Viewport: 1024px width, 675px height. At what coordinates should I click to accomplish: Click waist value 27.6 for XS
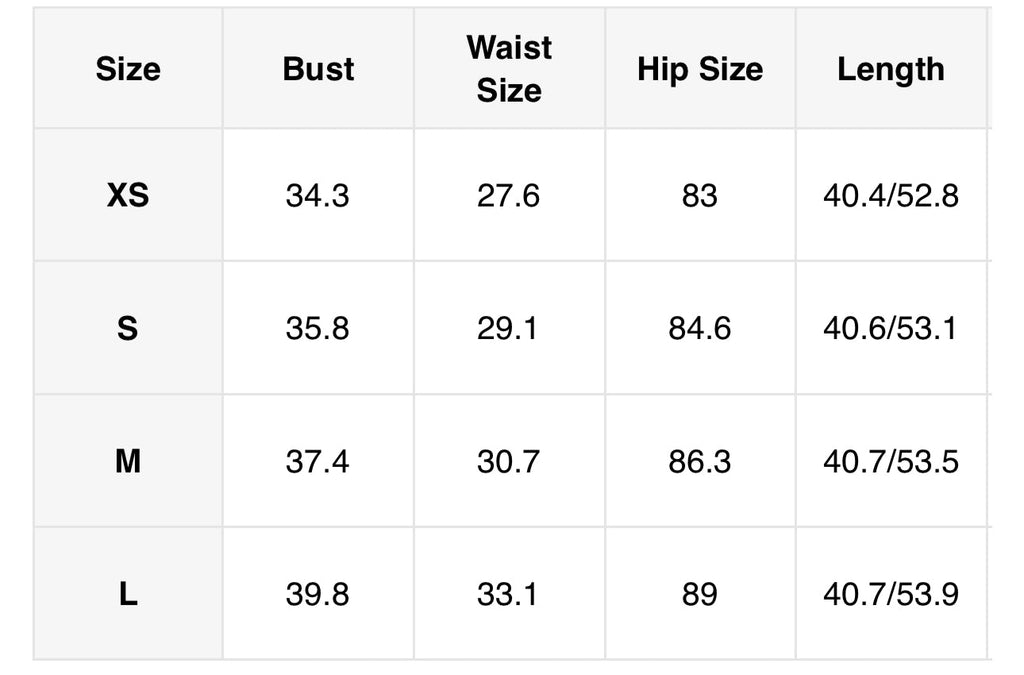(508, 195)
